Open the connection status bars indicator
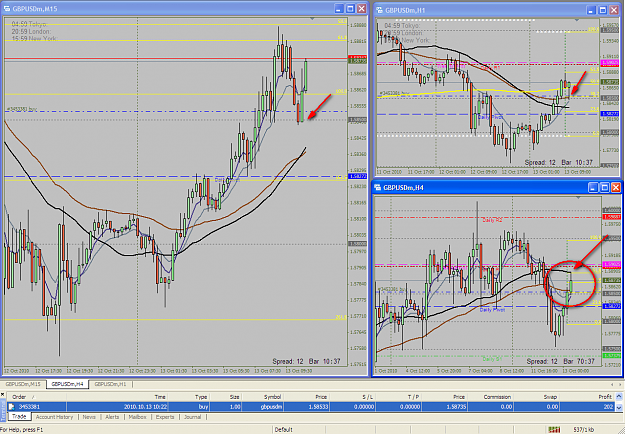The image size is (625, 434). coord(554,429)
